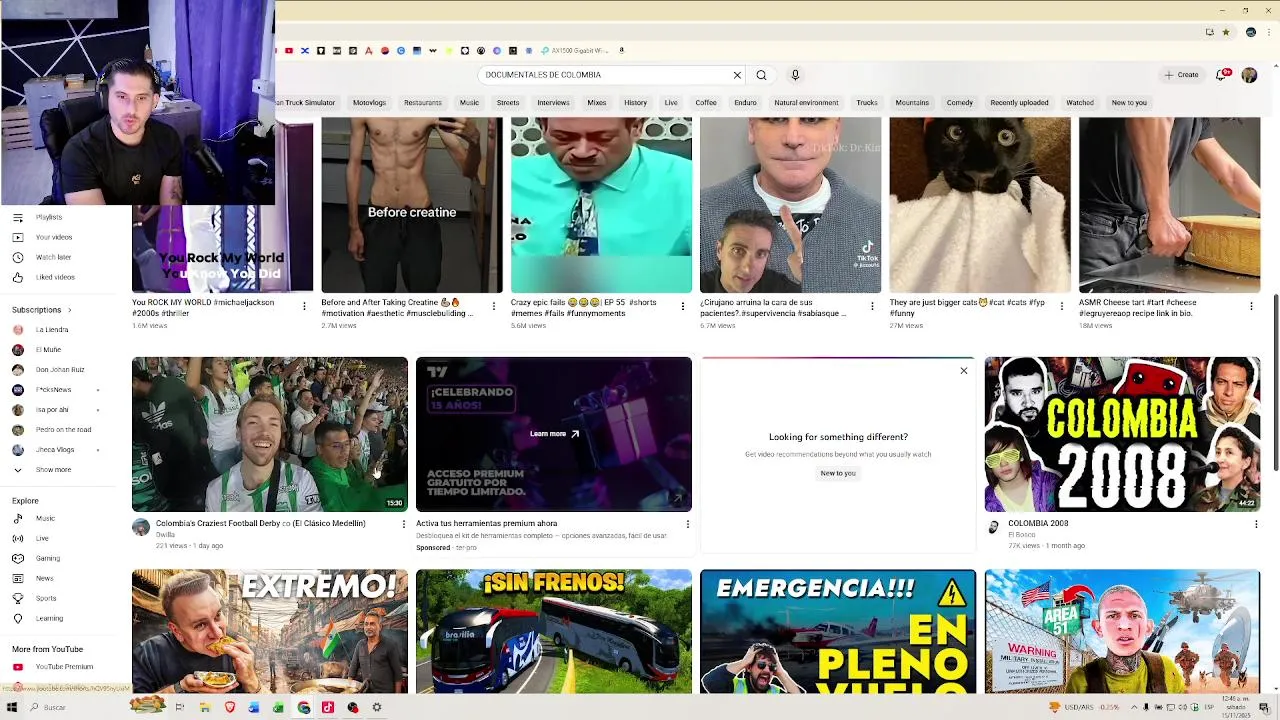Select the Motovlogs filter chip
This screenshot has height=720, width=1280.
click(x=369, y=102)
